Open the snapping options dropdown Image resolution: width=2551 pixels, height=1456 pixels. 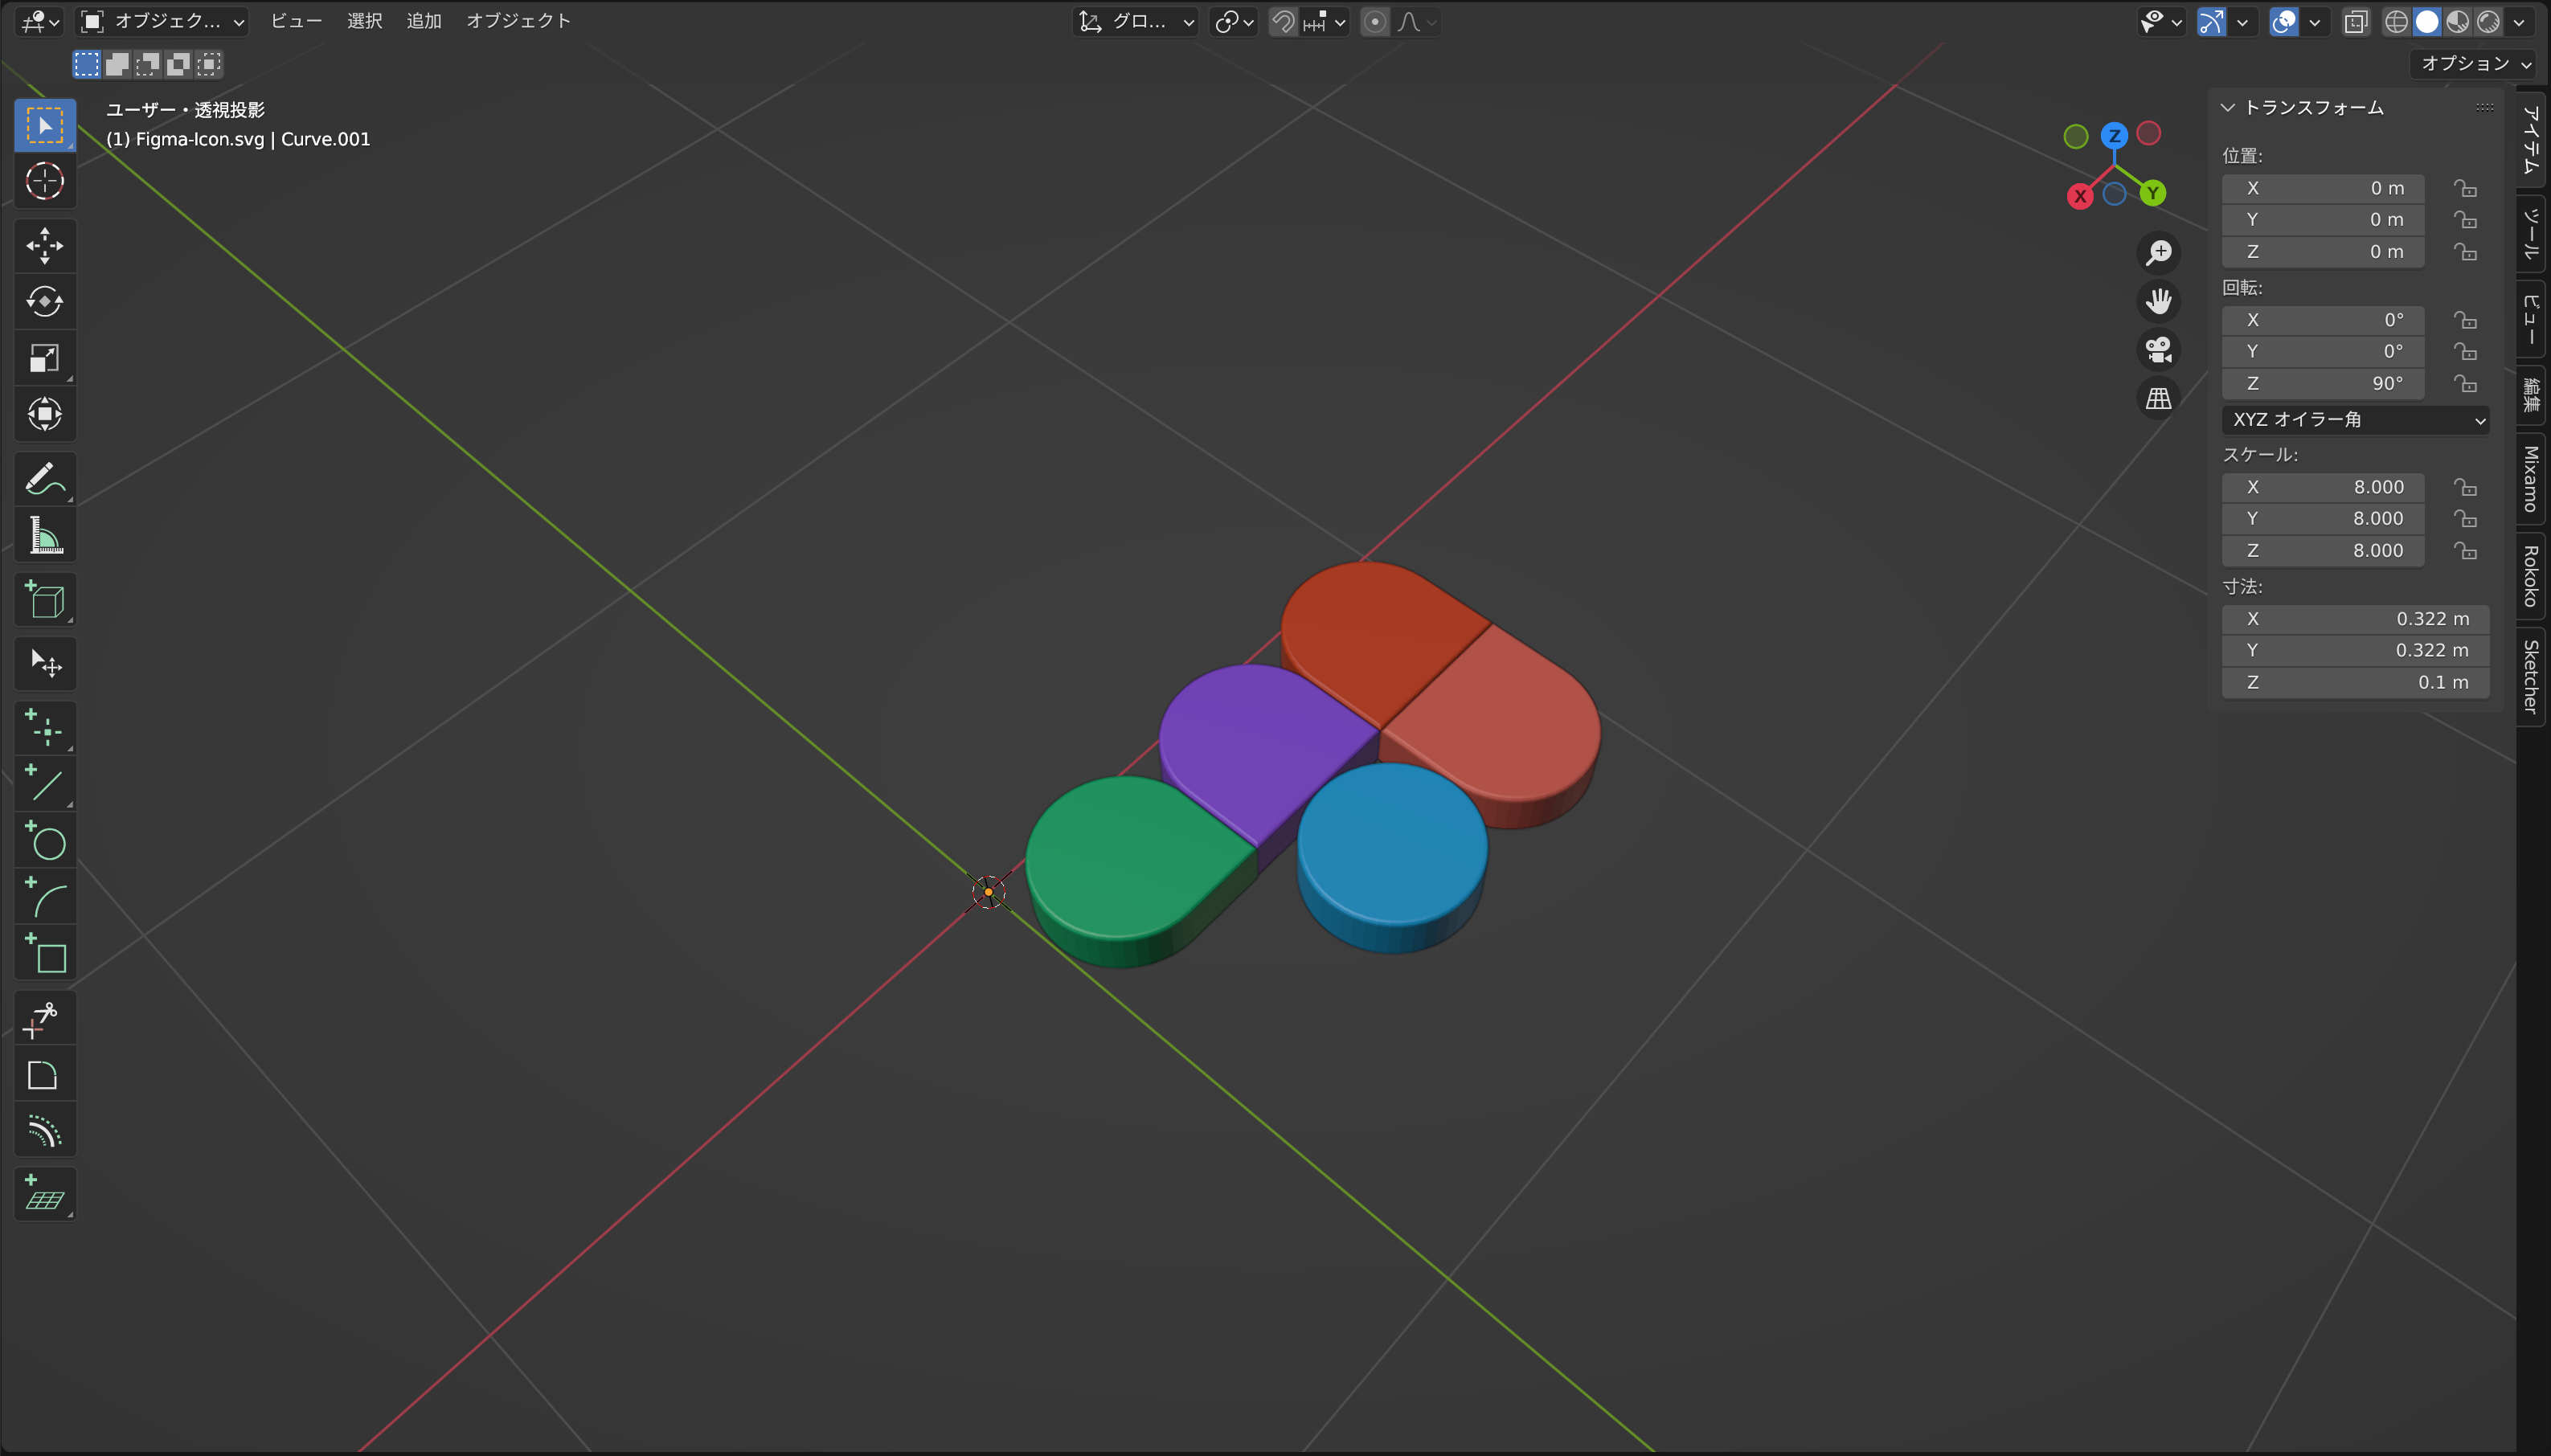(1327, 21)
